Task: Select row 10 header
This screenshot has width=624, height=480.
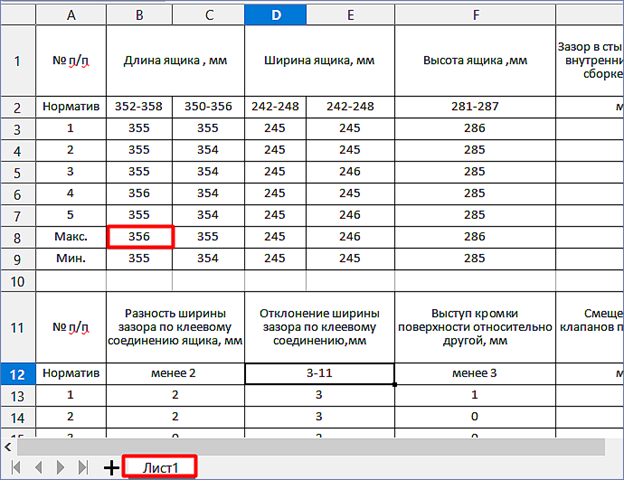Action: pos(18,281)
